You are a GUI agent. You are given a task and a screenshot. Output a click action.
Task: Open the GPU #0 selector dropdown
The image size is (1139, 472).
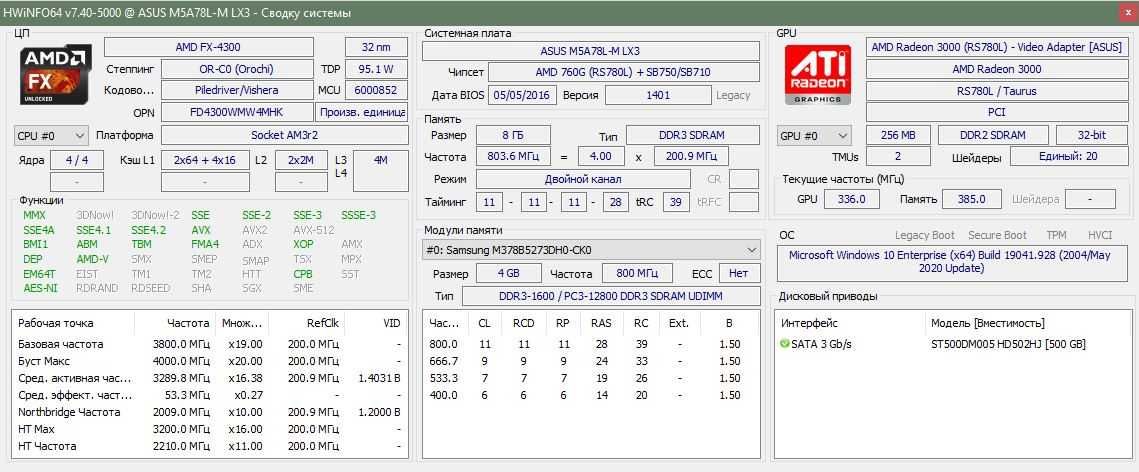coord(814,136)
